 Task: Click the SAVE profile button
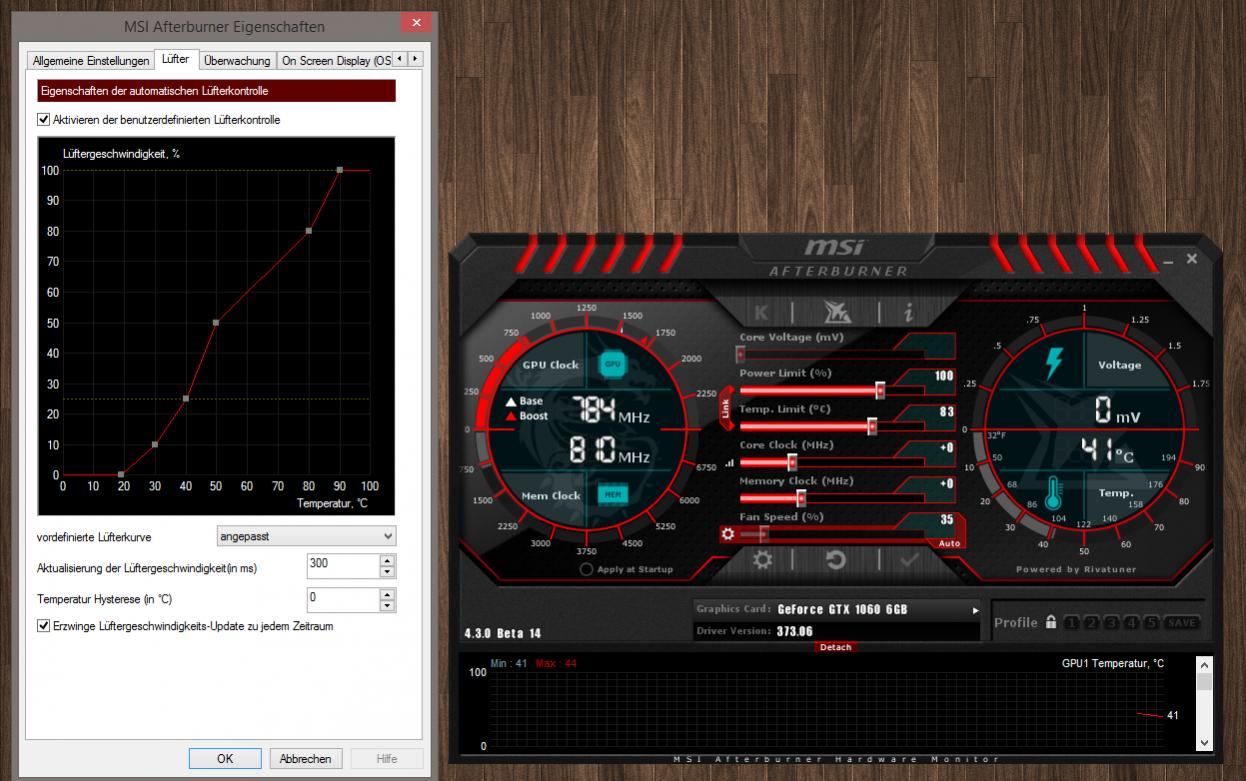(1181, 622)
